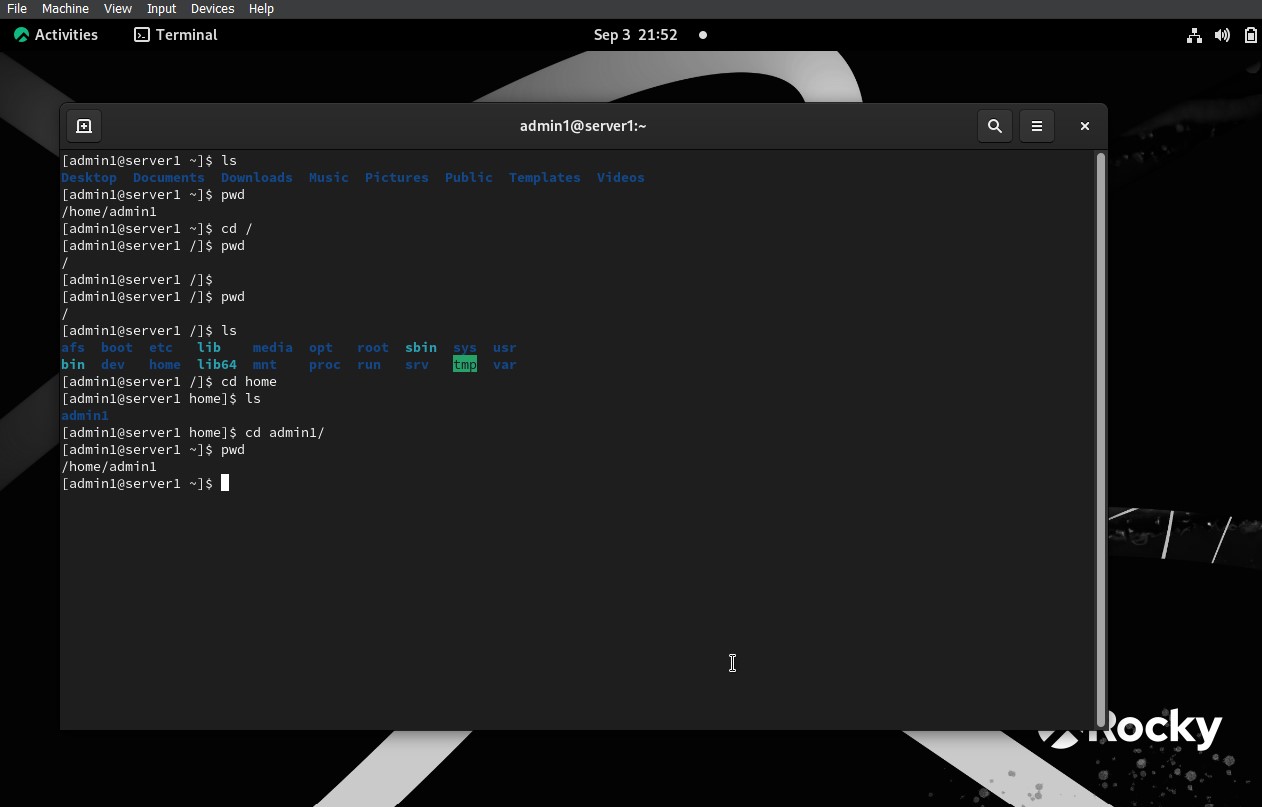Click the mnt directory entry
1262x807 pixels.
pos(265,365)
